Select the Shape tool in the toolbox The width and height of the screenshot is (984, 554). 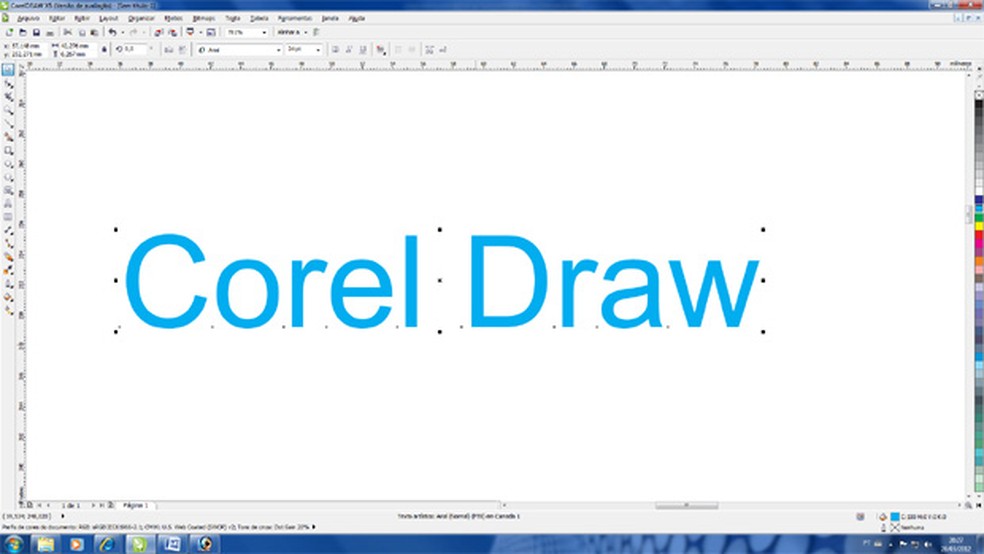[8, 83]
